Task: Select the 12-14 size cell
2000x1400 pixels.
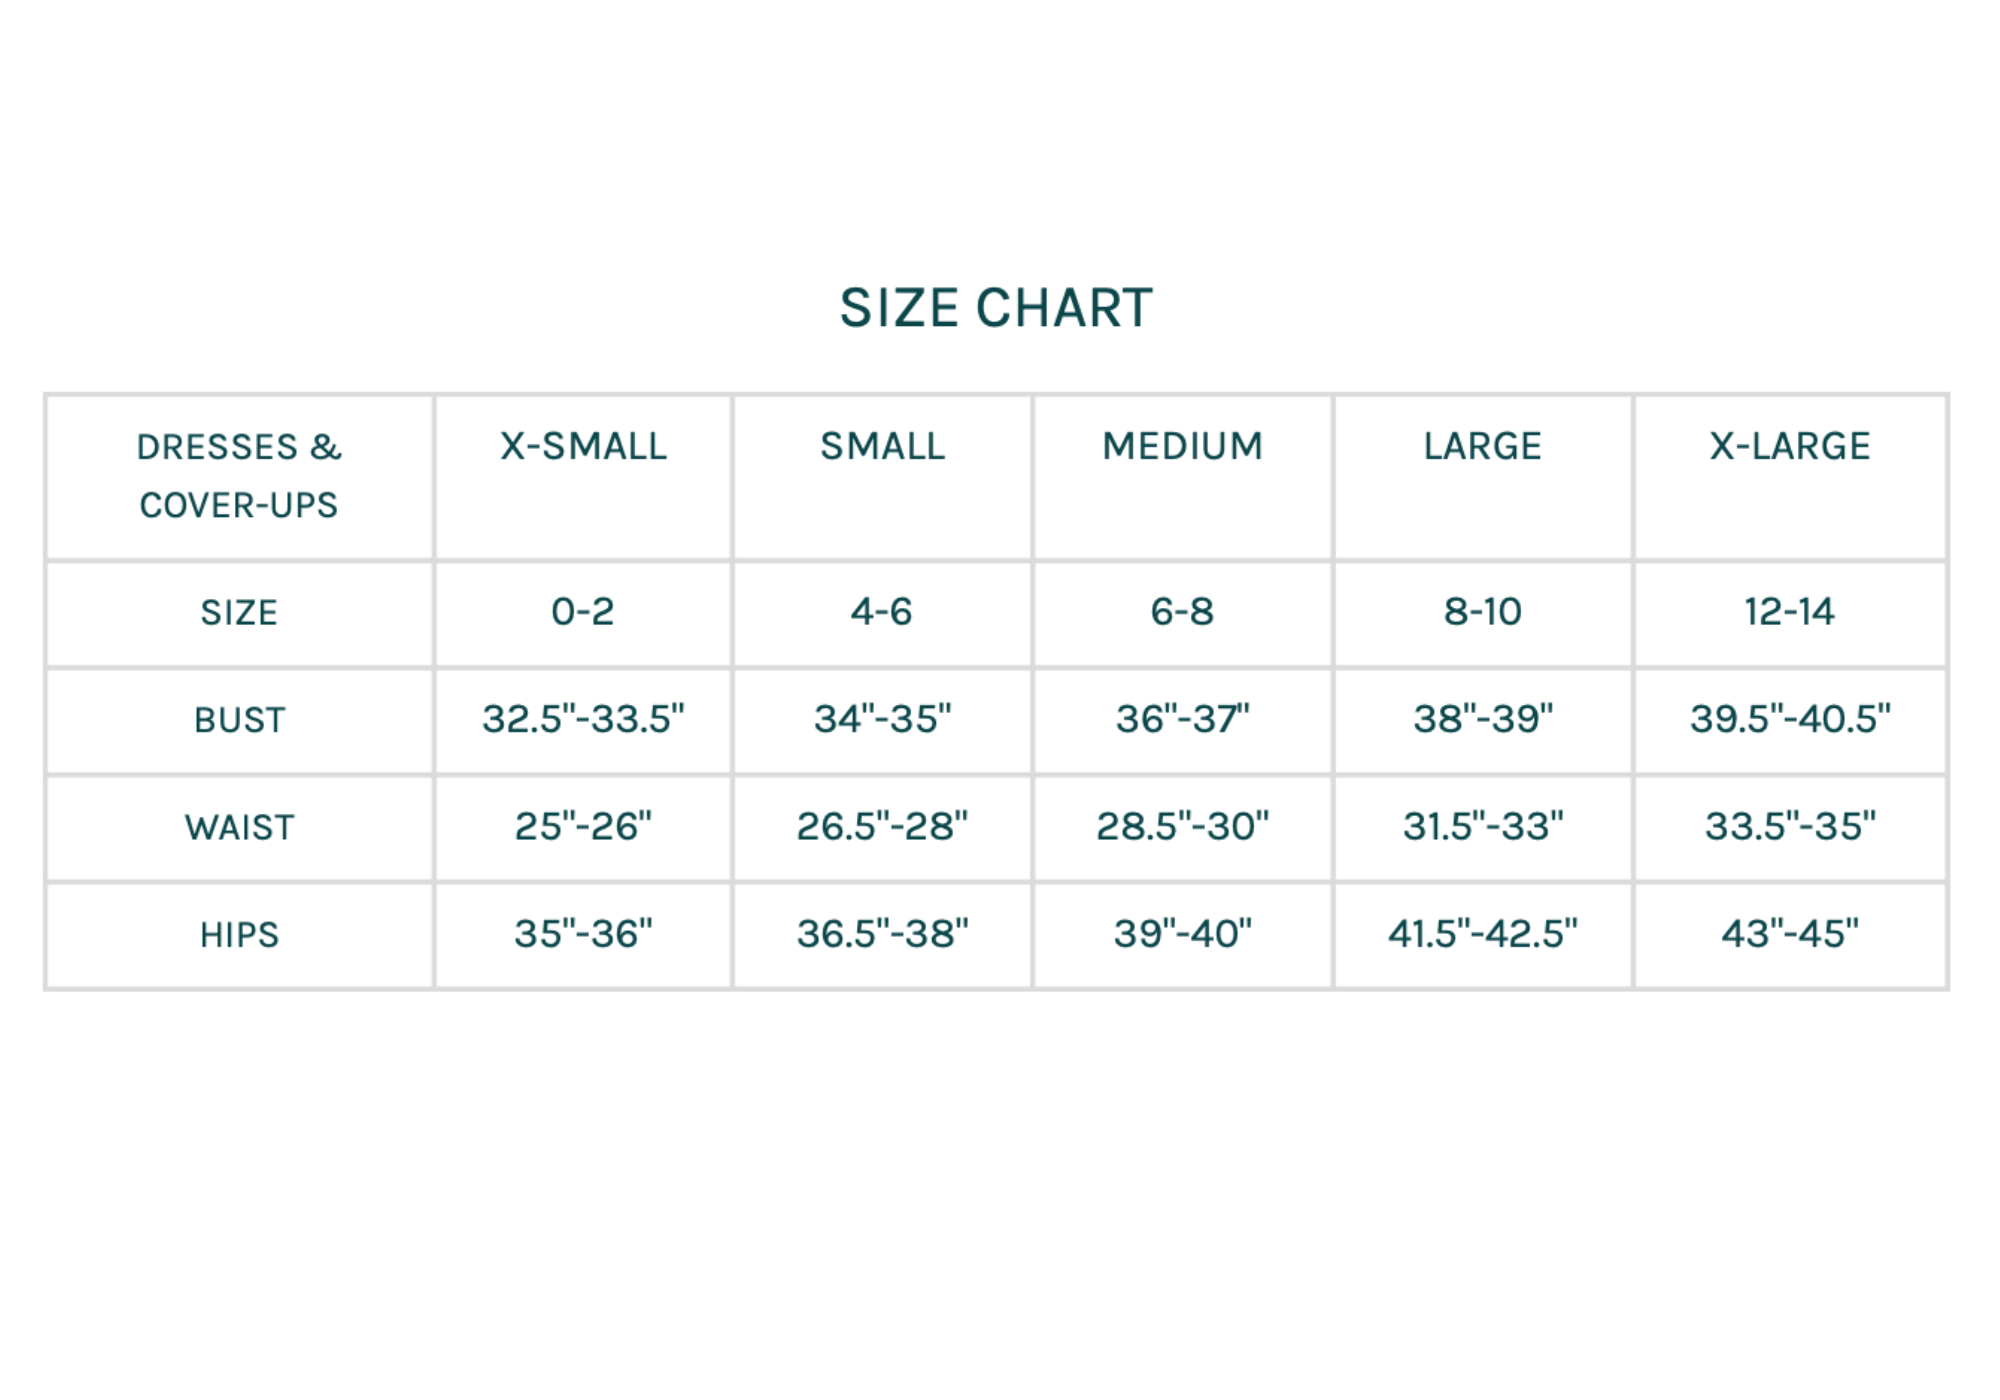Action: point(1789,612)
